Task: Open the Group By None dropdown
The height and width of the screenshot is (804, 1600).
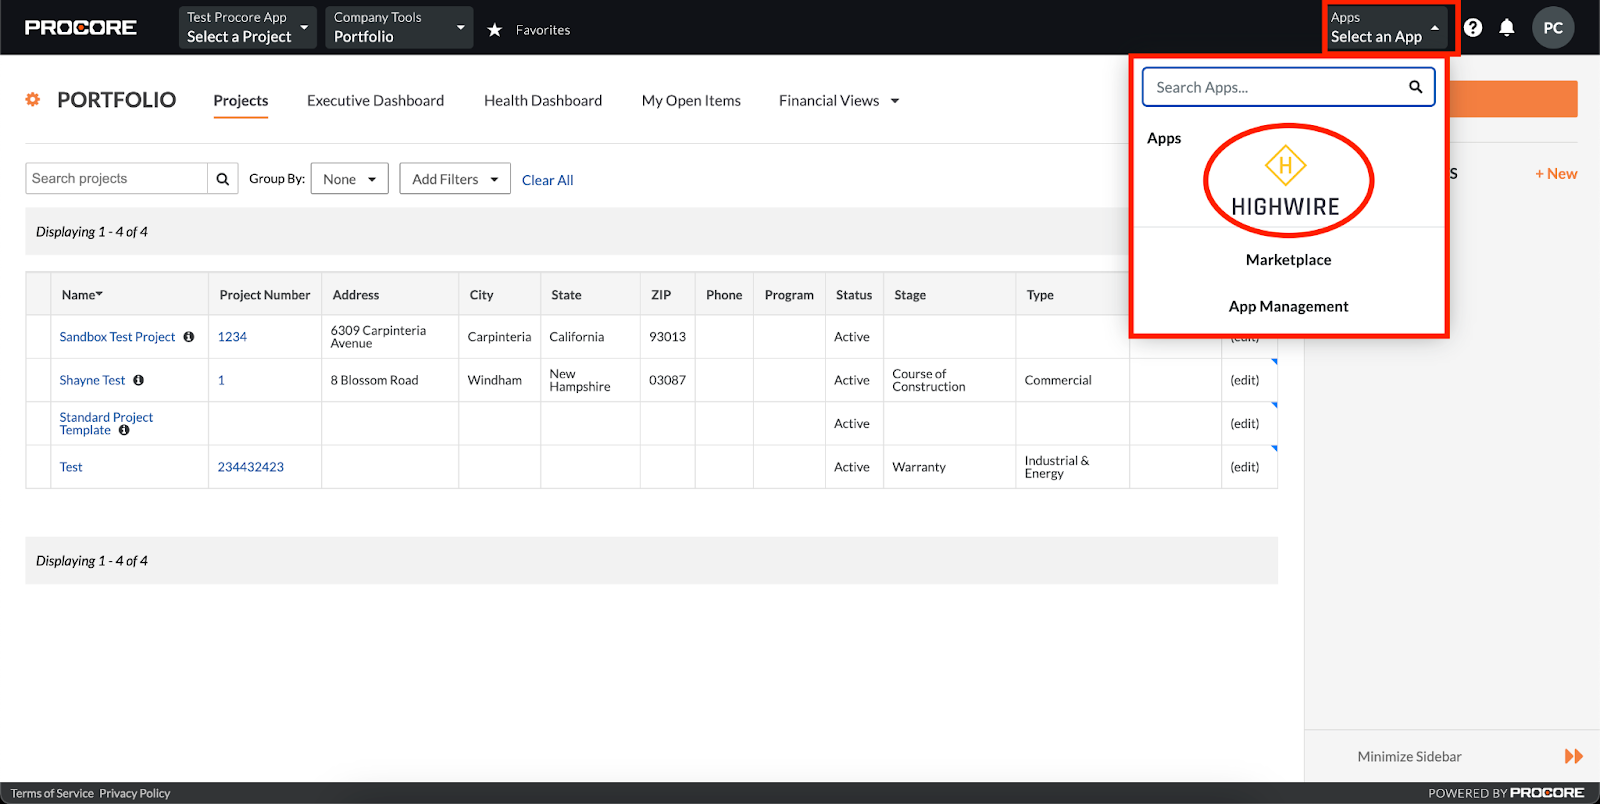Action: click(350, 179)
